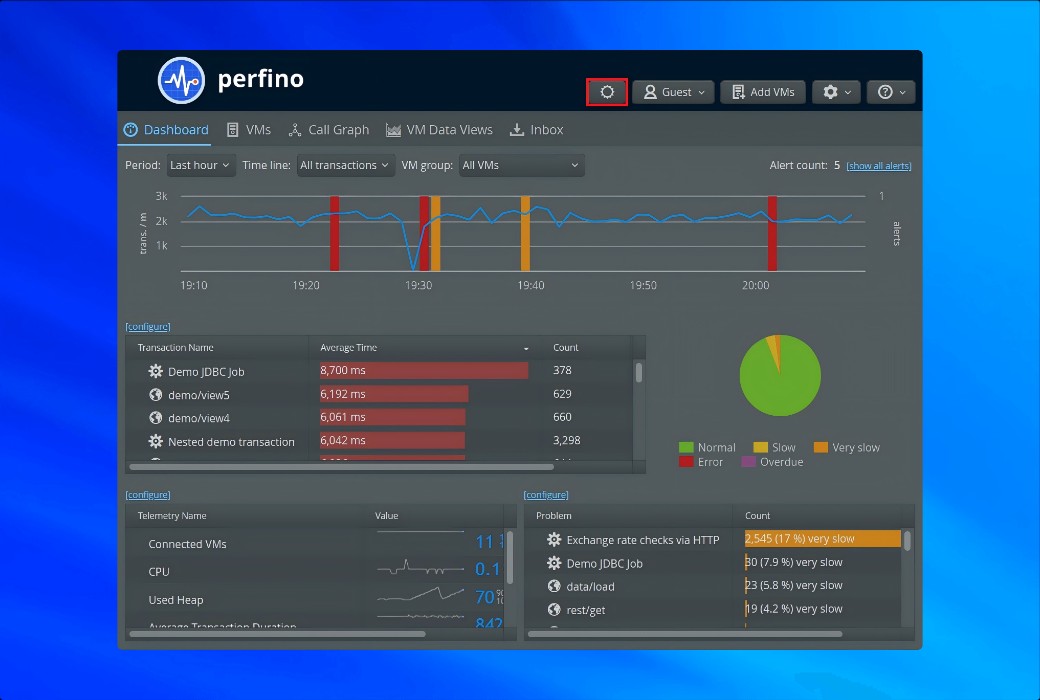This screenshot has height=700, width=1040.
Task: Open the Guest user dropdown
Action: point(673,92)
